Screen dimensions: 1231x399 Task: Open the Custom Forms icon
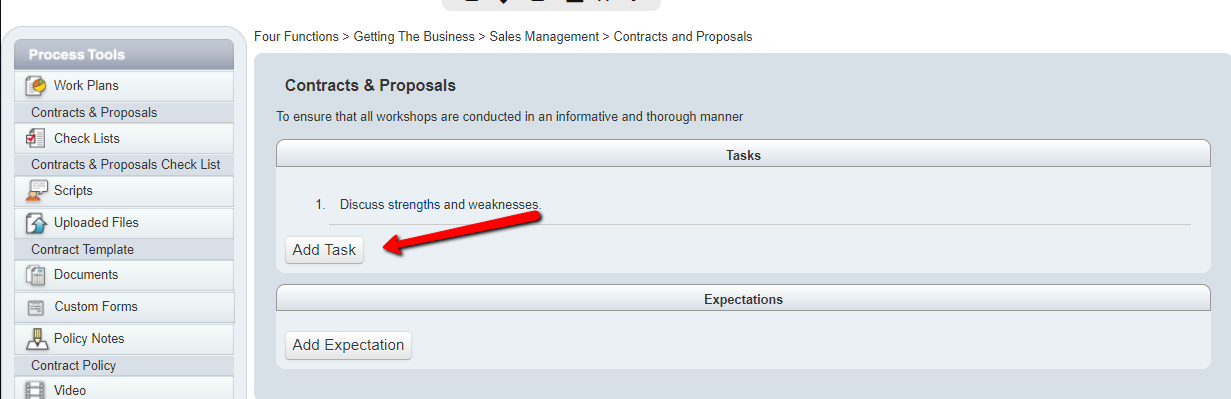(x=36, y=307)
